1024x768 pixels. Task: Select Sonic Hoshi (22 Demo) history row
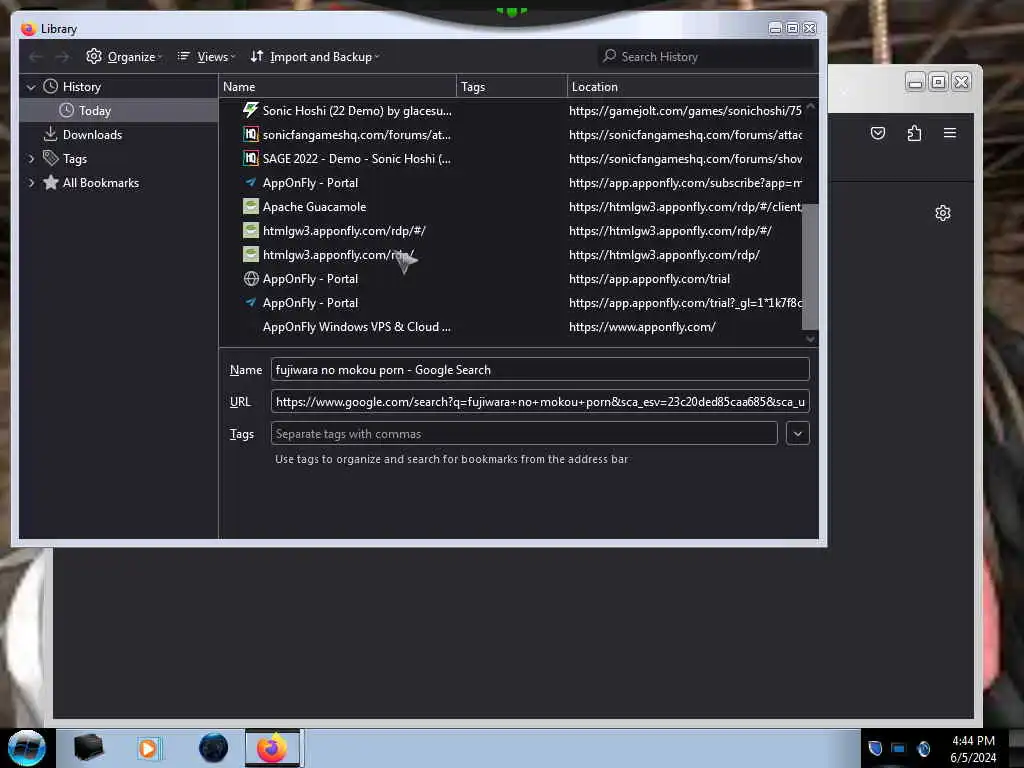coord(511,111)
